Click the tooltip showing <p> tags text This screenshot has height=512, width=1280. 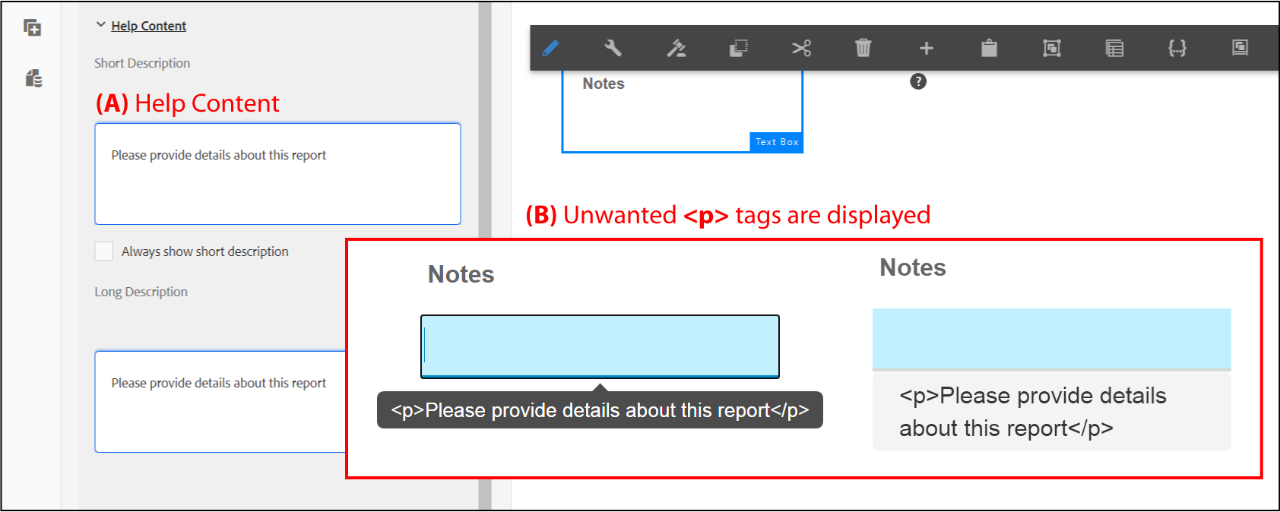click(x=600, y=410)
